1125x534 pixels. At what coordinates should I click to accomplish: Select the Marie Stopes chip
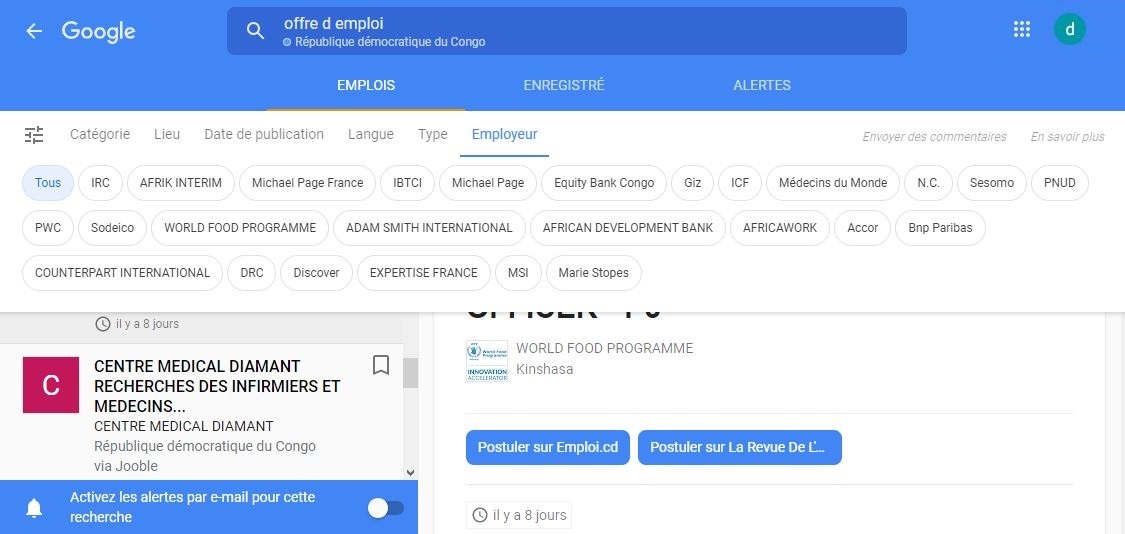[593, 273]
